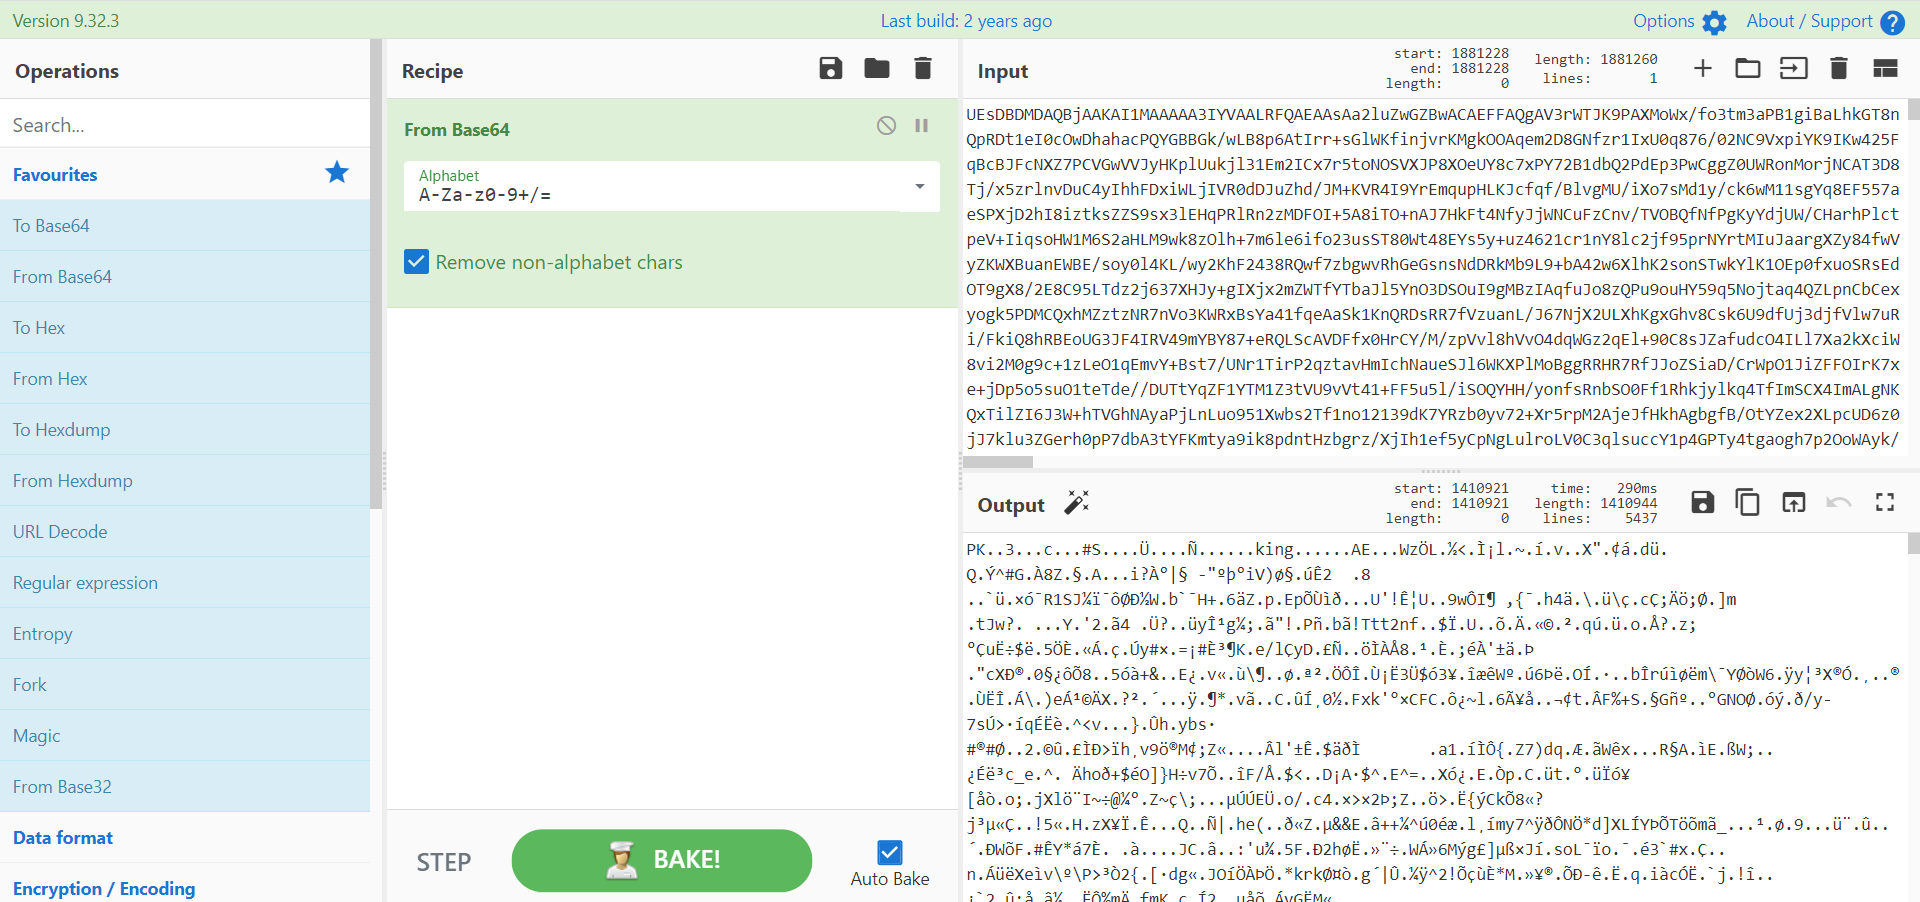Select To Base64 operation
Viewport: 1920px width, 902px height.
[185, 226]
